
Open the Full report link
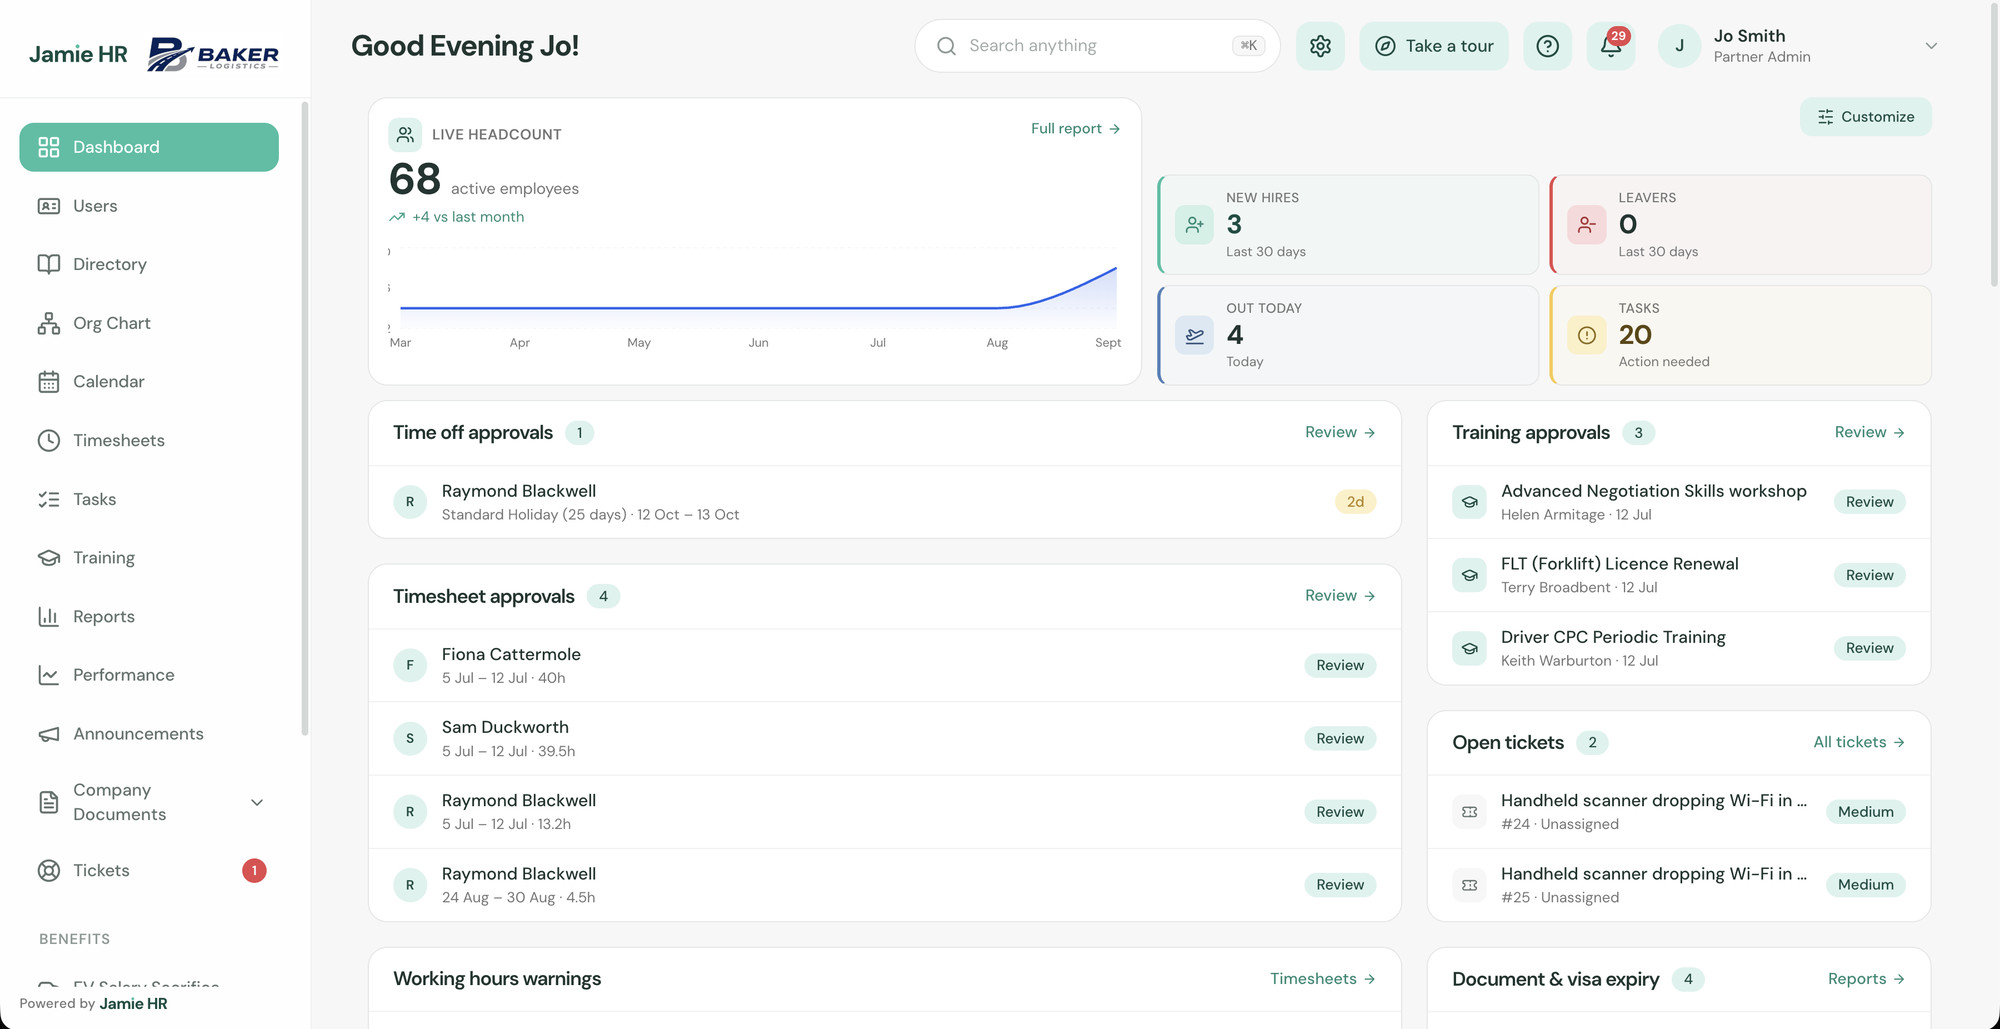tap(1075, 129)
